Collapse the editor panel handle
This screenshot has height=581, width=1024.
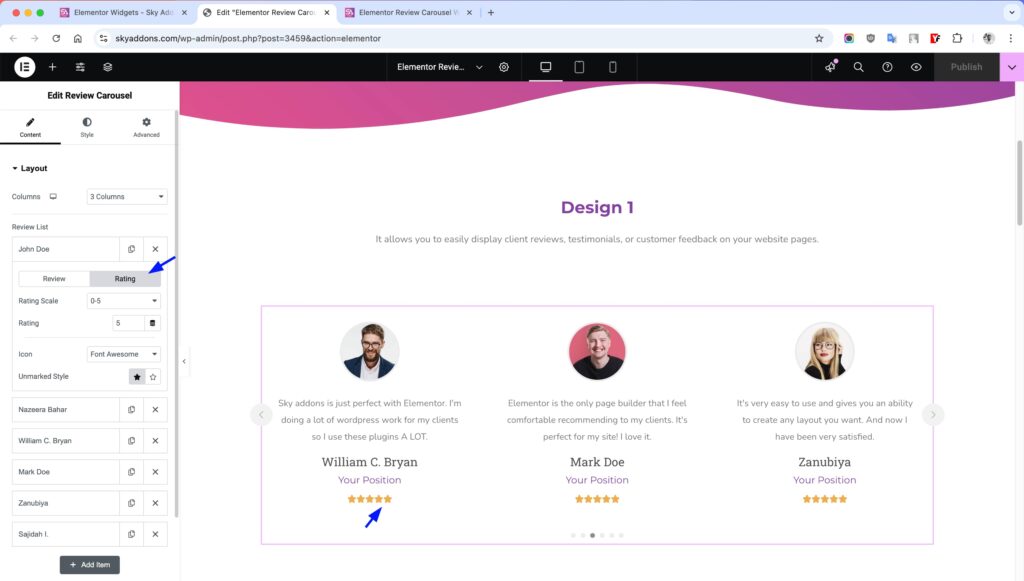pos(184,361)
